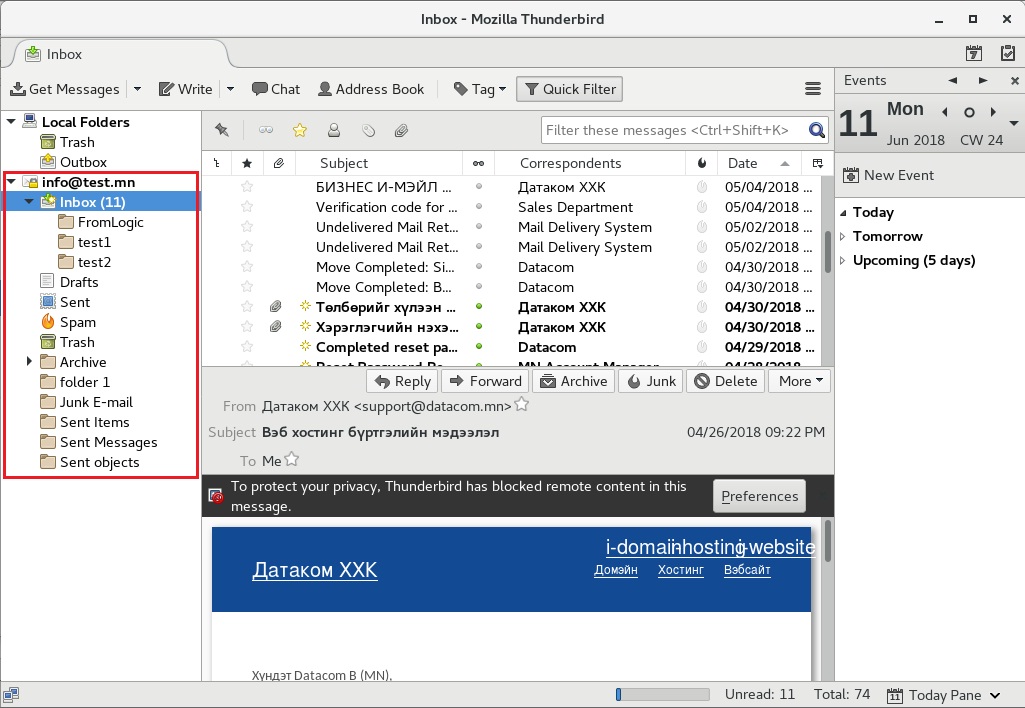1025x708 pixels.
Task: Open the Tasks tab icon
Action: tap(1007, 54)
